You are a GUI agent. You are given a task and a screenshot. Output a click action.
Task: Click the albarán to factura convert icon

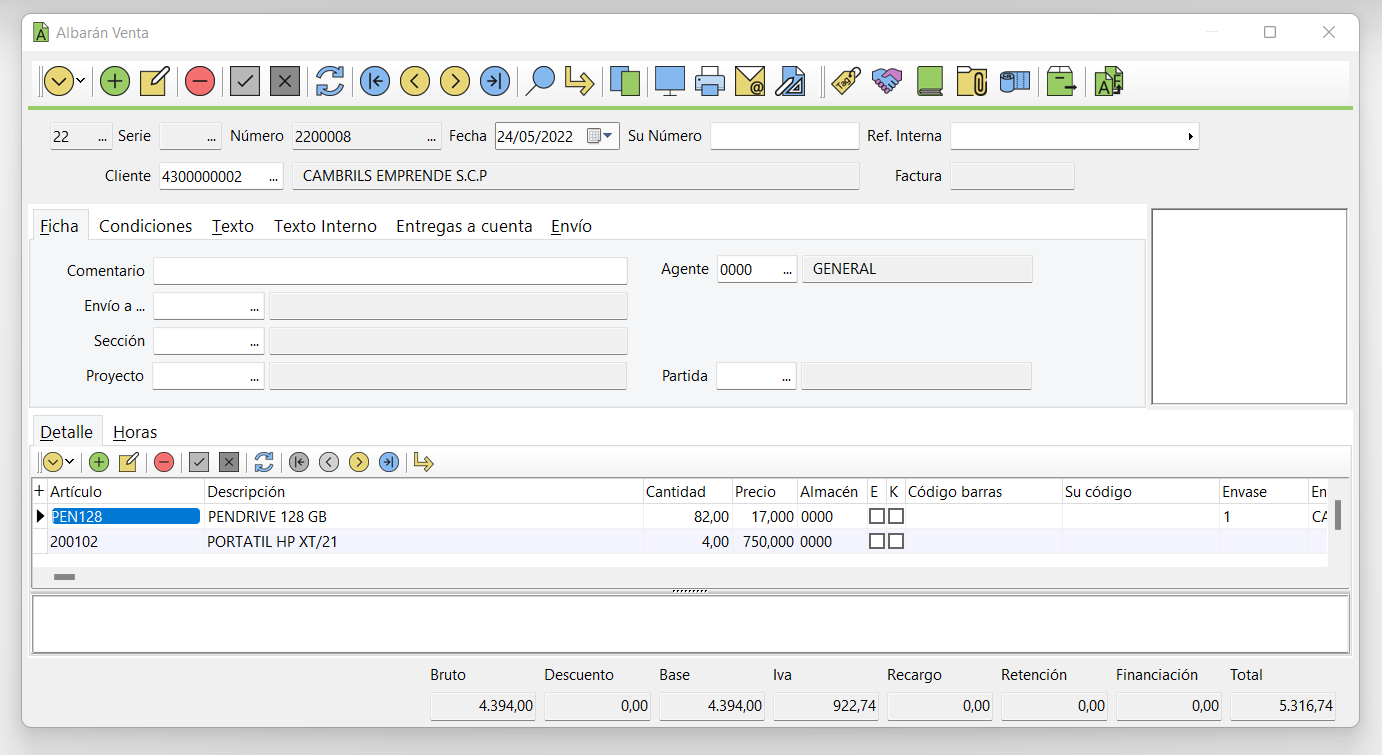tap(1109, 81)
